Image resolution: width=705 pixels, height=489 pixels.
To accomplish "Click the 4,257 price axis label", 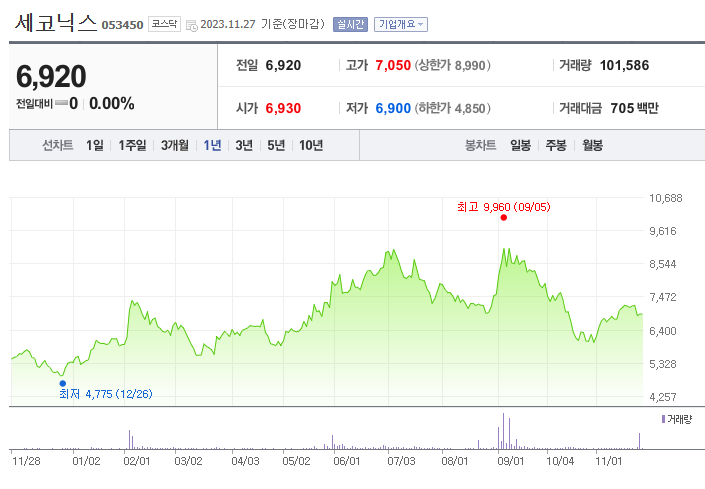I will 663,397.
